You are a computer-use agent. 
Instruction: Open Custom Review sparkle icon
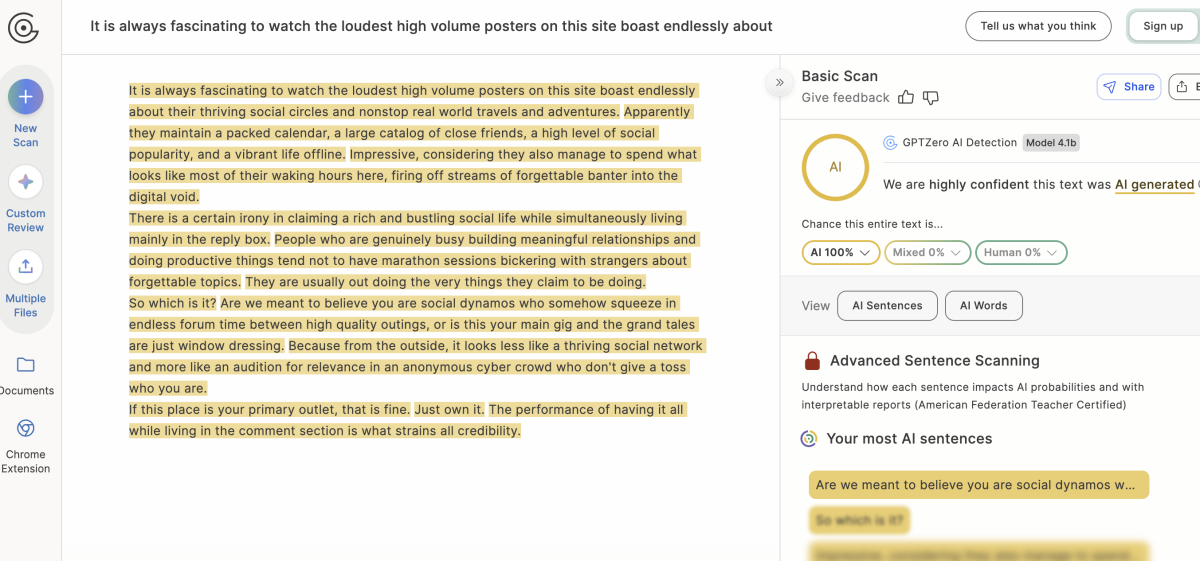(26, 182)
